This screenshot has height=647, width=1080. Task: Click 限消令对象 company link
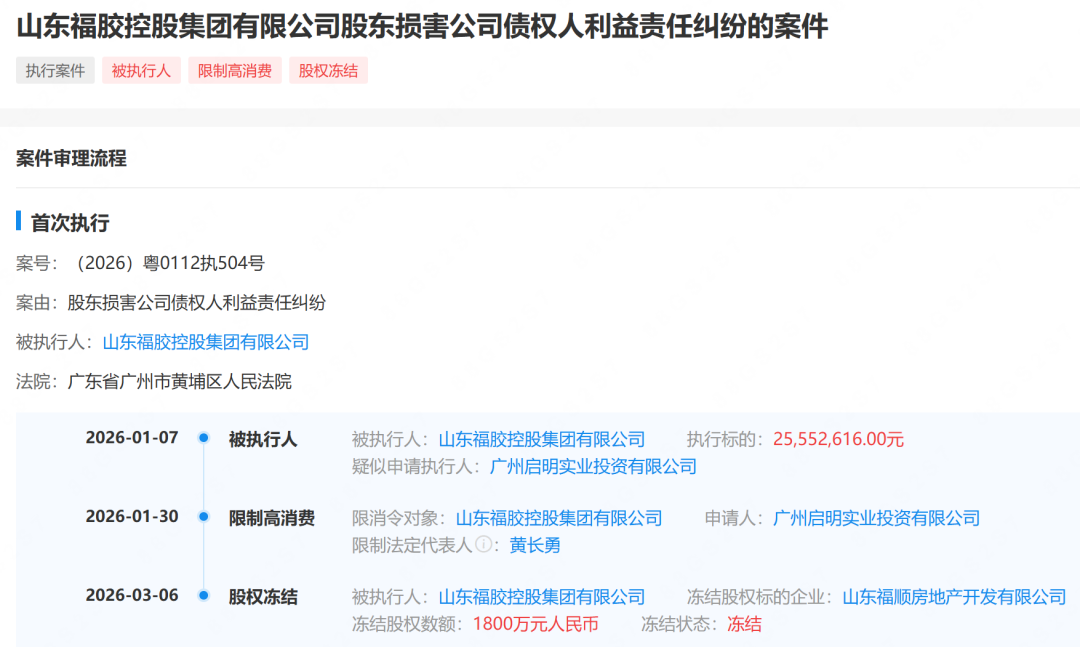[x=558, y=518]
